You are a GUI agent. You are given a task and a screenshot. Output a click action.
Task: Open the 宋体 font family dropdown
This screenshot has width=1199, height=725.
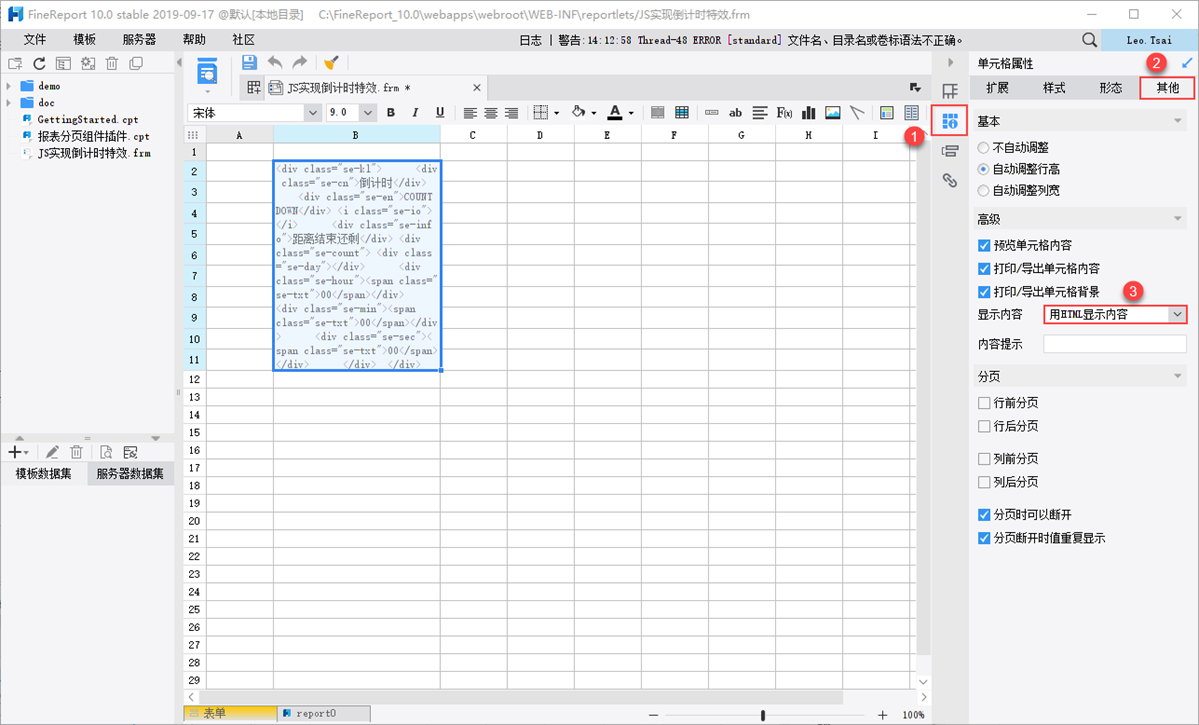312,112
